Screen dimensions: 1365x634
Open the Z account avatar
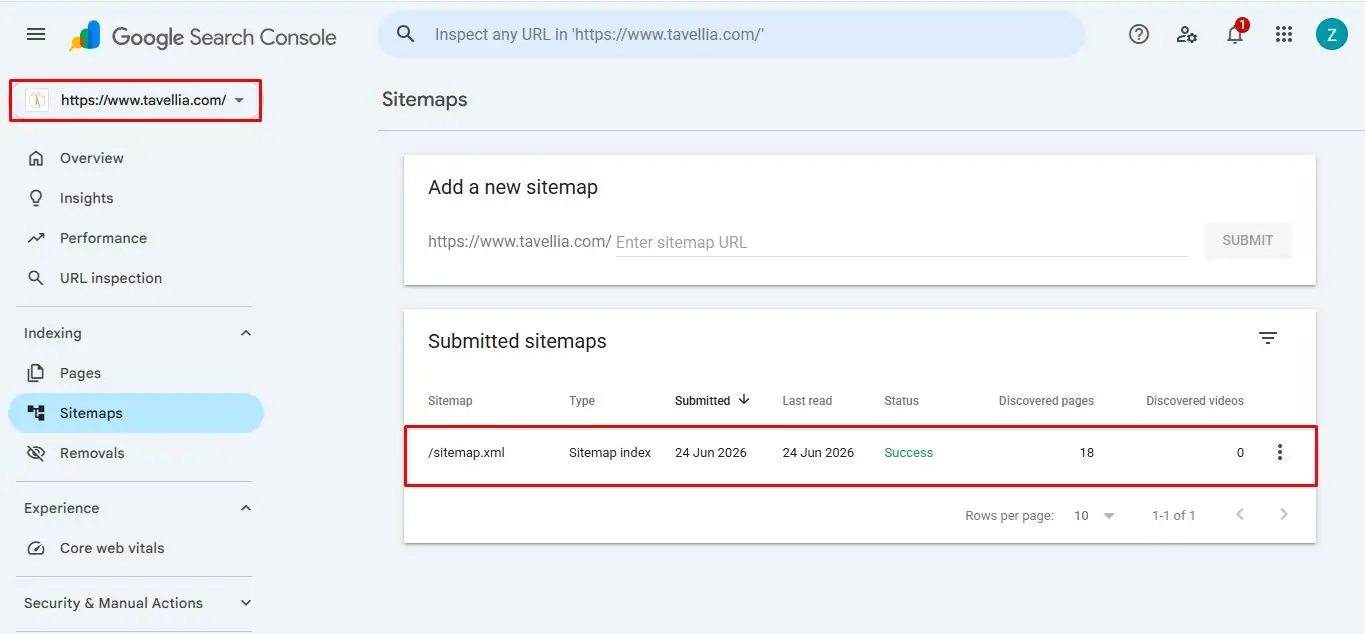point(1331,35)
